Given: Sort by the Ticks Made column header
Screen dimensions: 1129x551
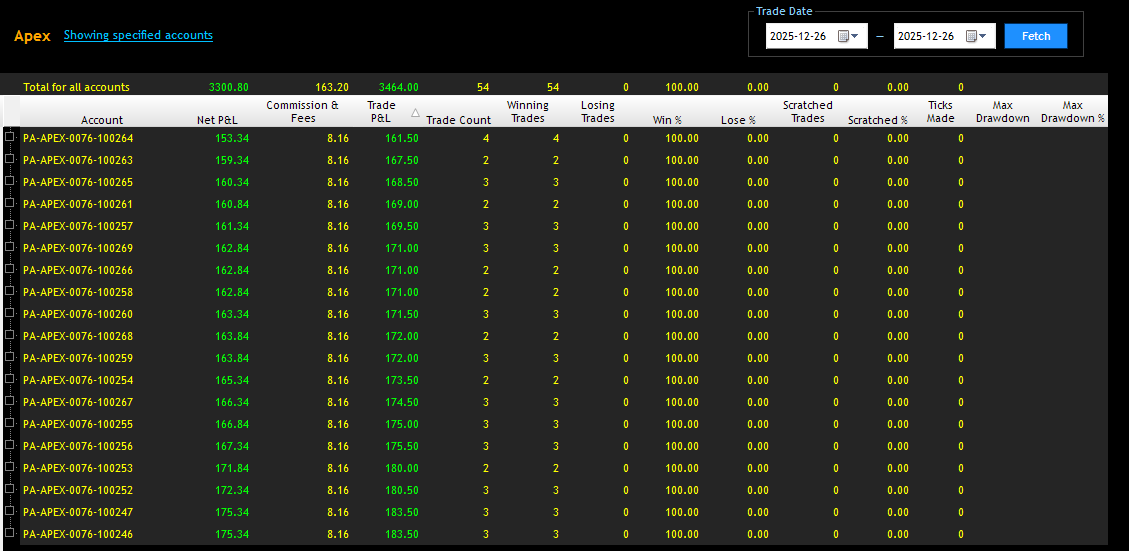Looking at the screenshot, I should point(940,112).
